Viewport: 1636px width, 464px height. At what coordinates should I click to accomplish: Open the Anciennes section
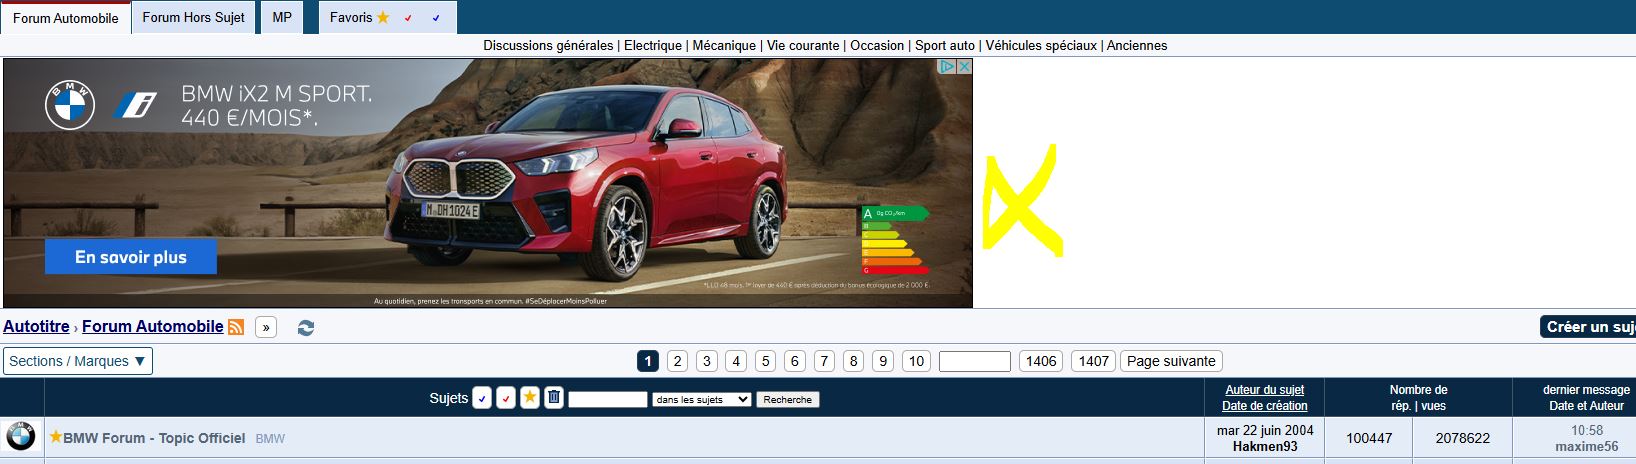(1137, 45)
